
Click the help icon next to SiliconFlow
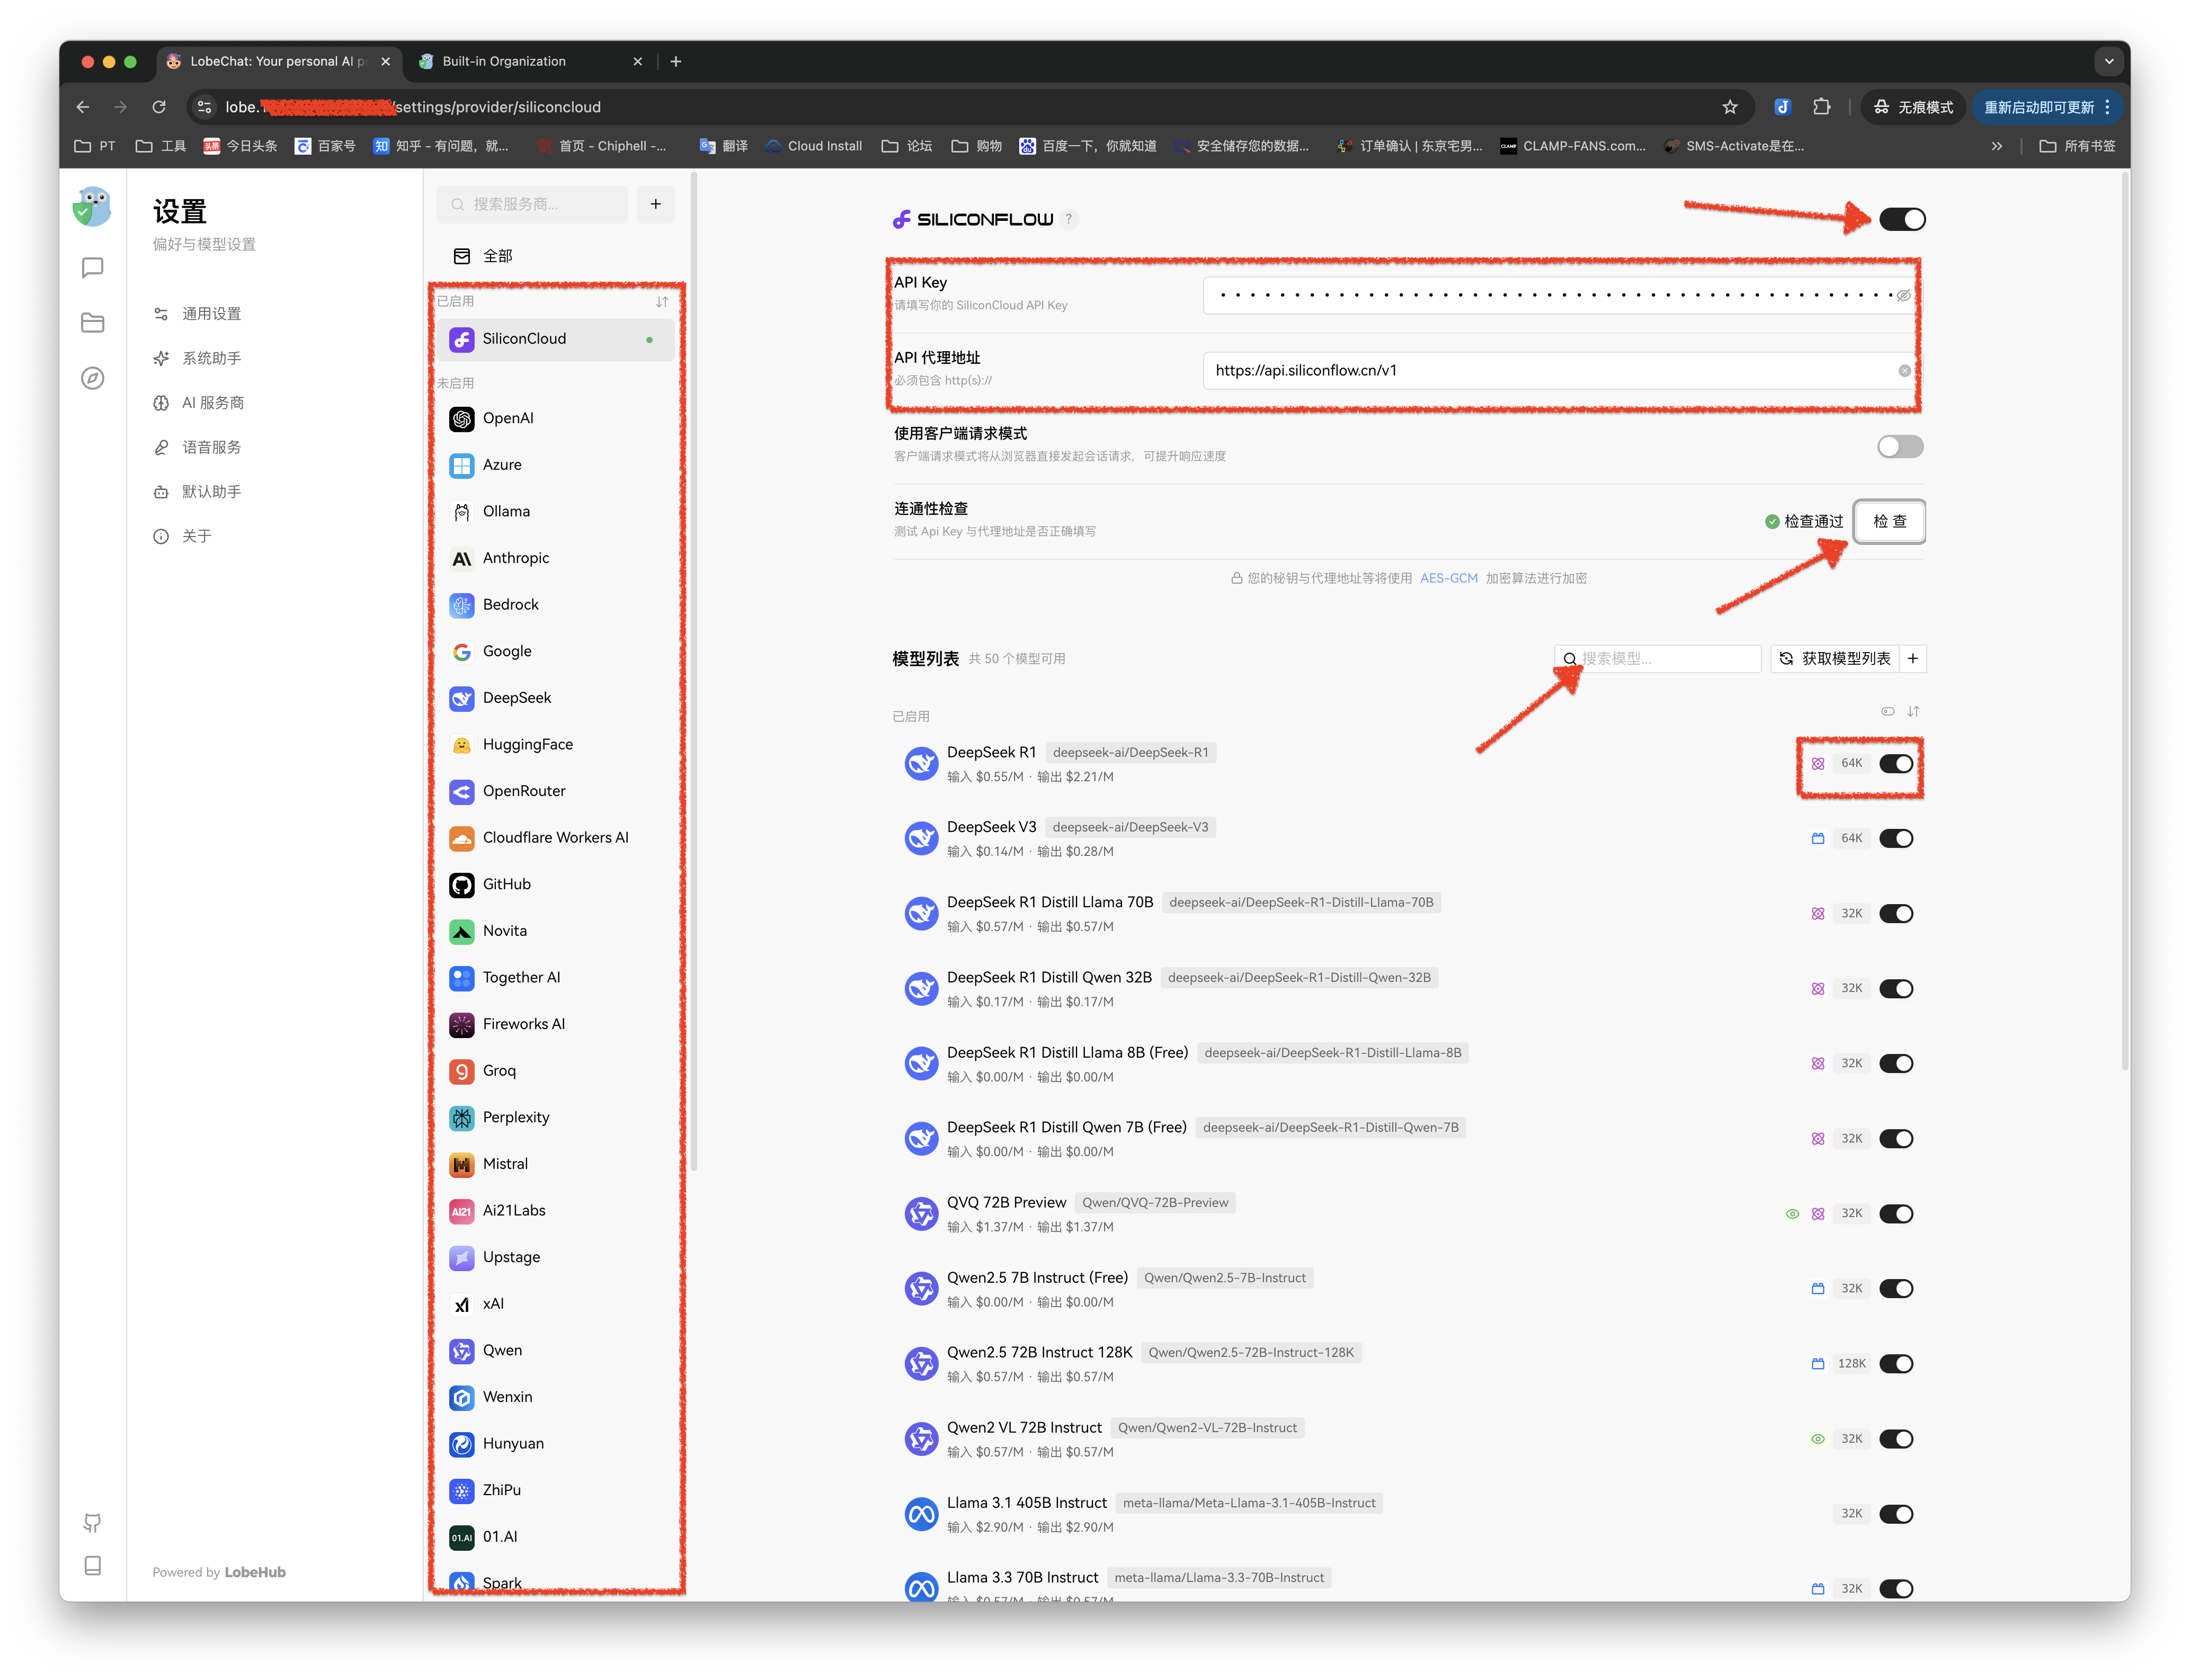pos(1069,219)
